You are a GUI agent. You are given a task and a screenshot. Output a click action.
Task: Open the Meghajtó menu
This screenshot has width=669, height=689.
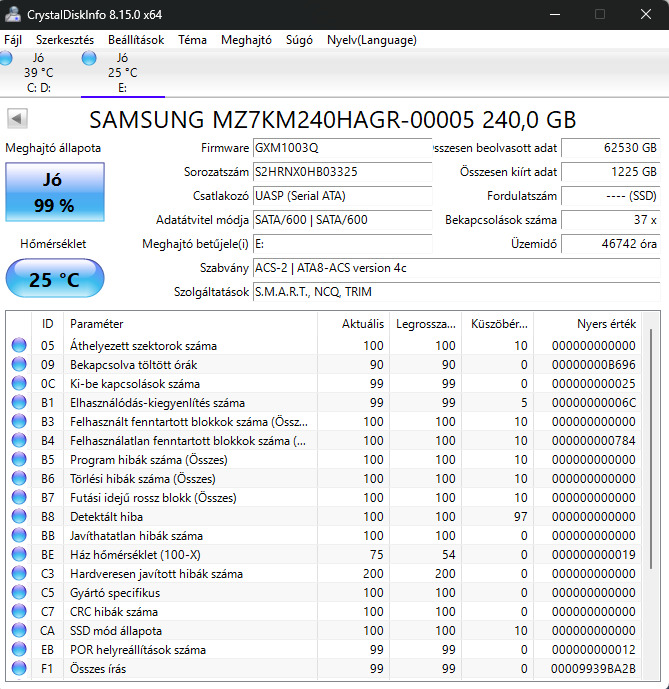[246, 40]
